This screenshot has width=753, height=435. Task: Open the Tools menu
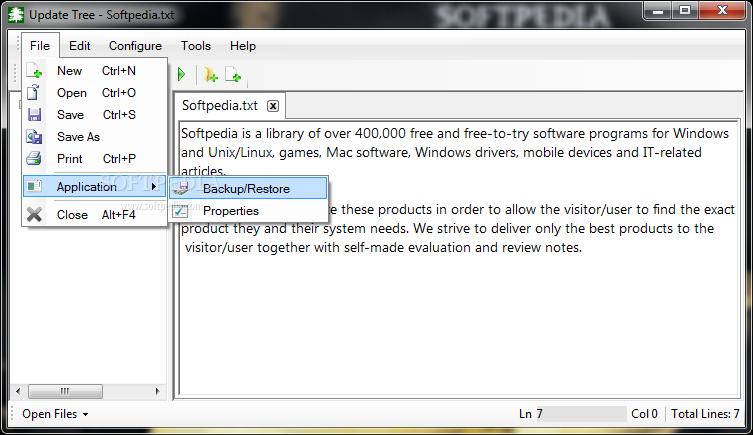click(195, 46)
